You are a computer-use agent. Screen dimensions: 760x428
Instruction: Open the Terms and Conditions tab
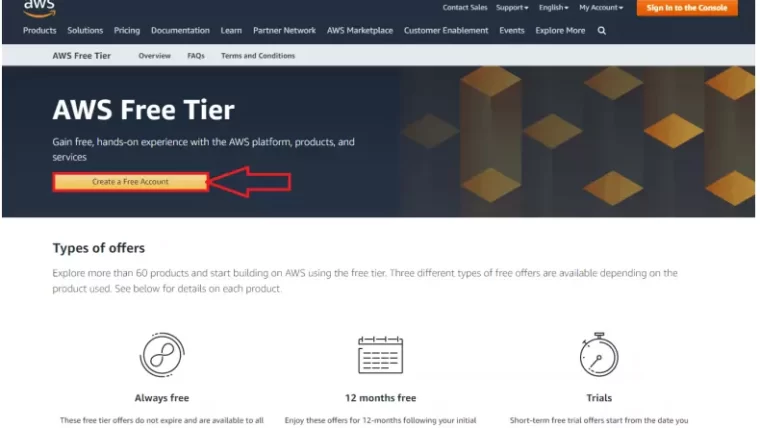258,56
